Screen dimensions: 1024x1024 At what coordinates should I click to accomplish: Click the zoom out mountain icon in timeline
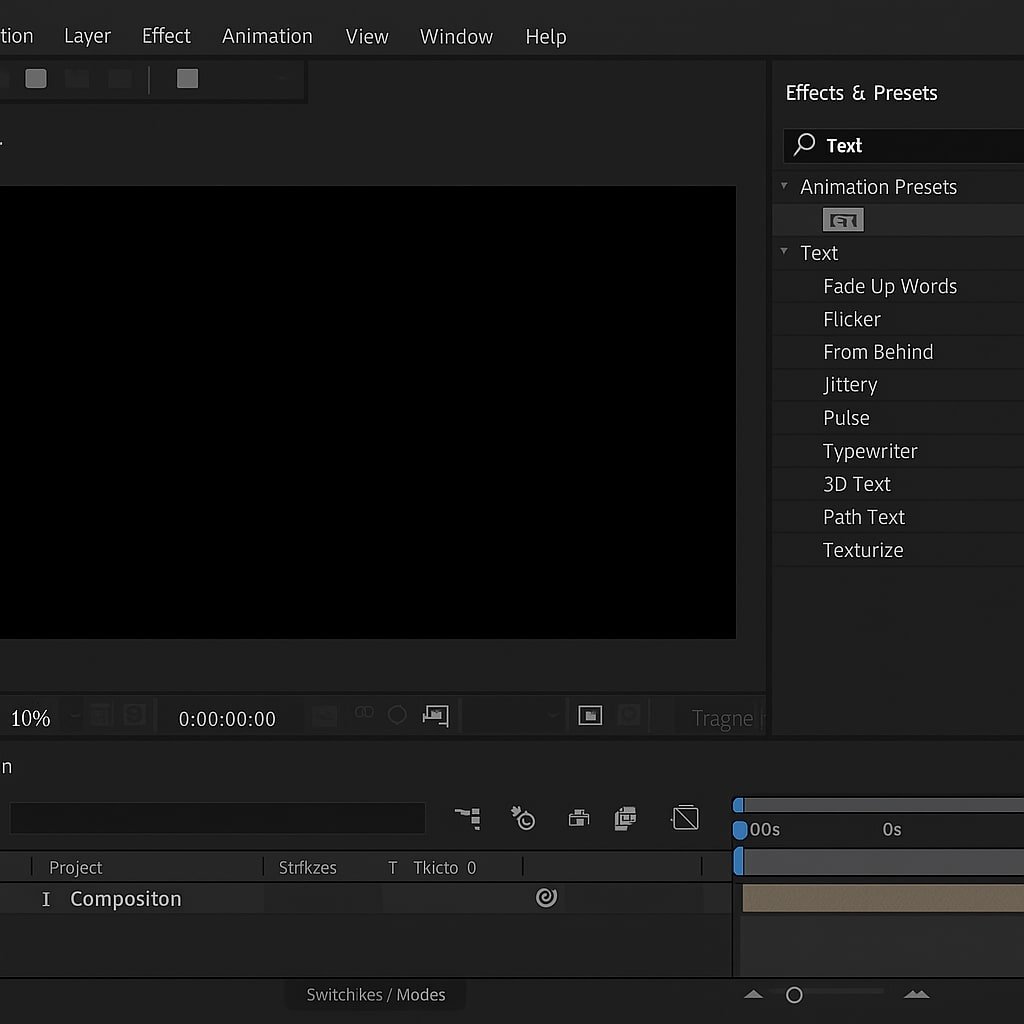[754, 995]
